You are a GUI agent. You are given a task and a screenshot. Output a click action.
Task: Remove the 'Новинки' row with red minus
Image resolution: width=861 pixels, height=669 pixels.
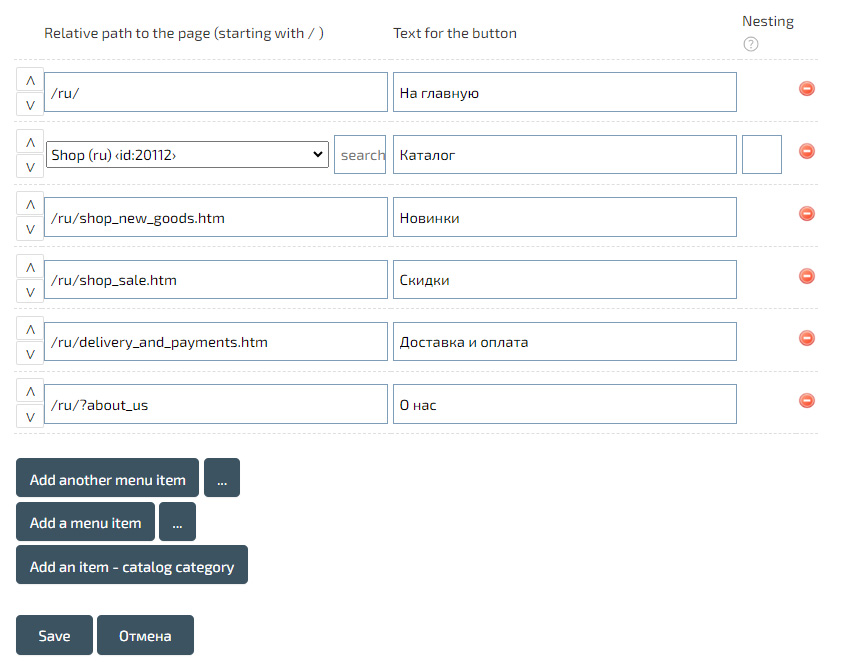pos(807,214)
